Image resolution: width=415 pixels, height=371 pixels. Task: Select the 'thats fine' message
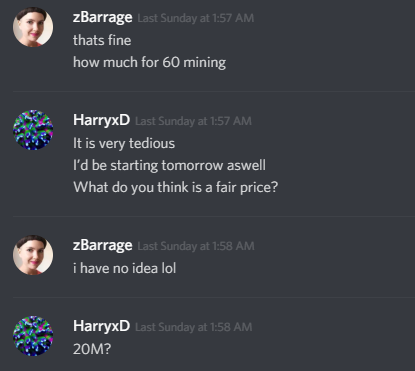pos(102,40)
